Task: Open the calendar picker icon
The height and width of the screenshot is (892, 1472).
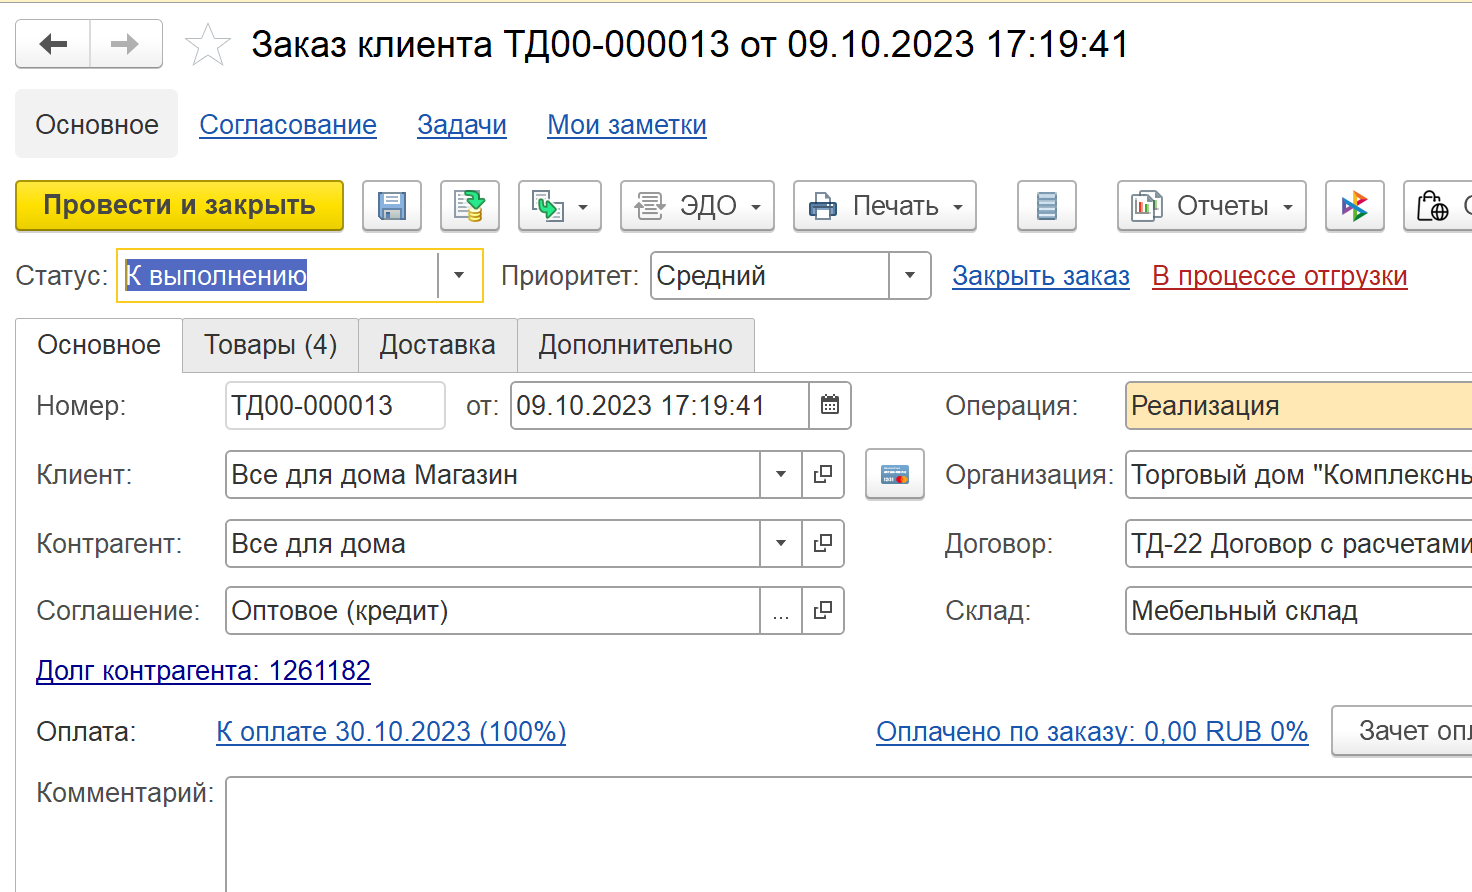Action: [x=830, y=406]
